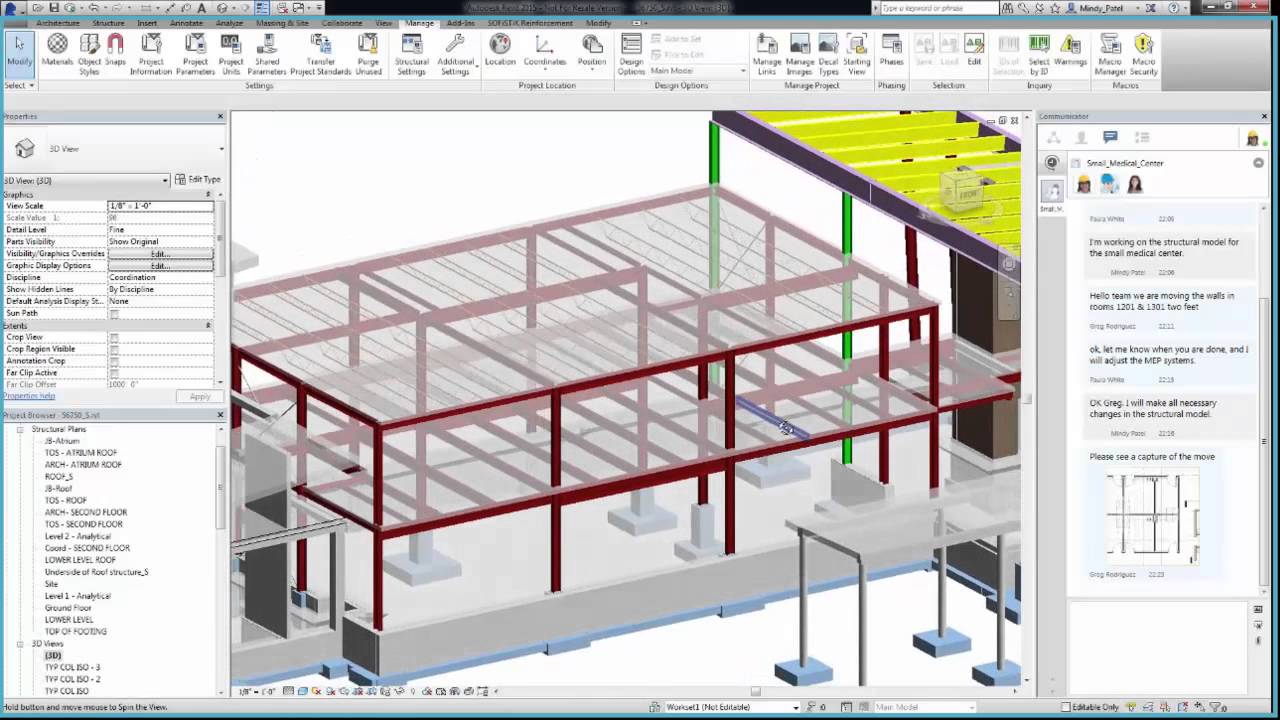1280x720 pixels.
Task: Toggle Crop Region Visible checkbox
Action: point(114,350)
